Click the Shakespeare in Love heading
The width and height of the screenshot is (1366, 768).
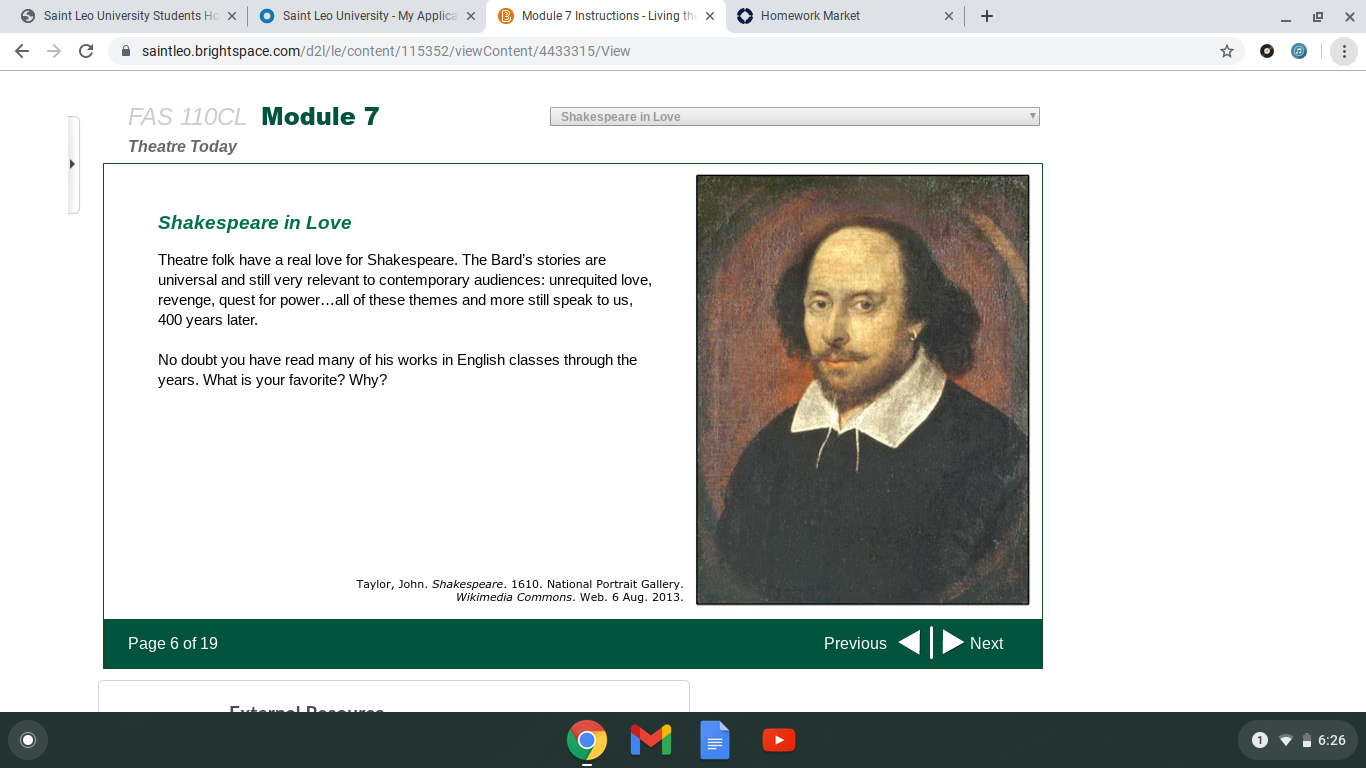(x=255, y=223)
